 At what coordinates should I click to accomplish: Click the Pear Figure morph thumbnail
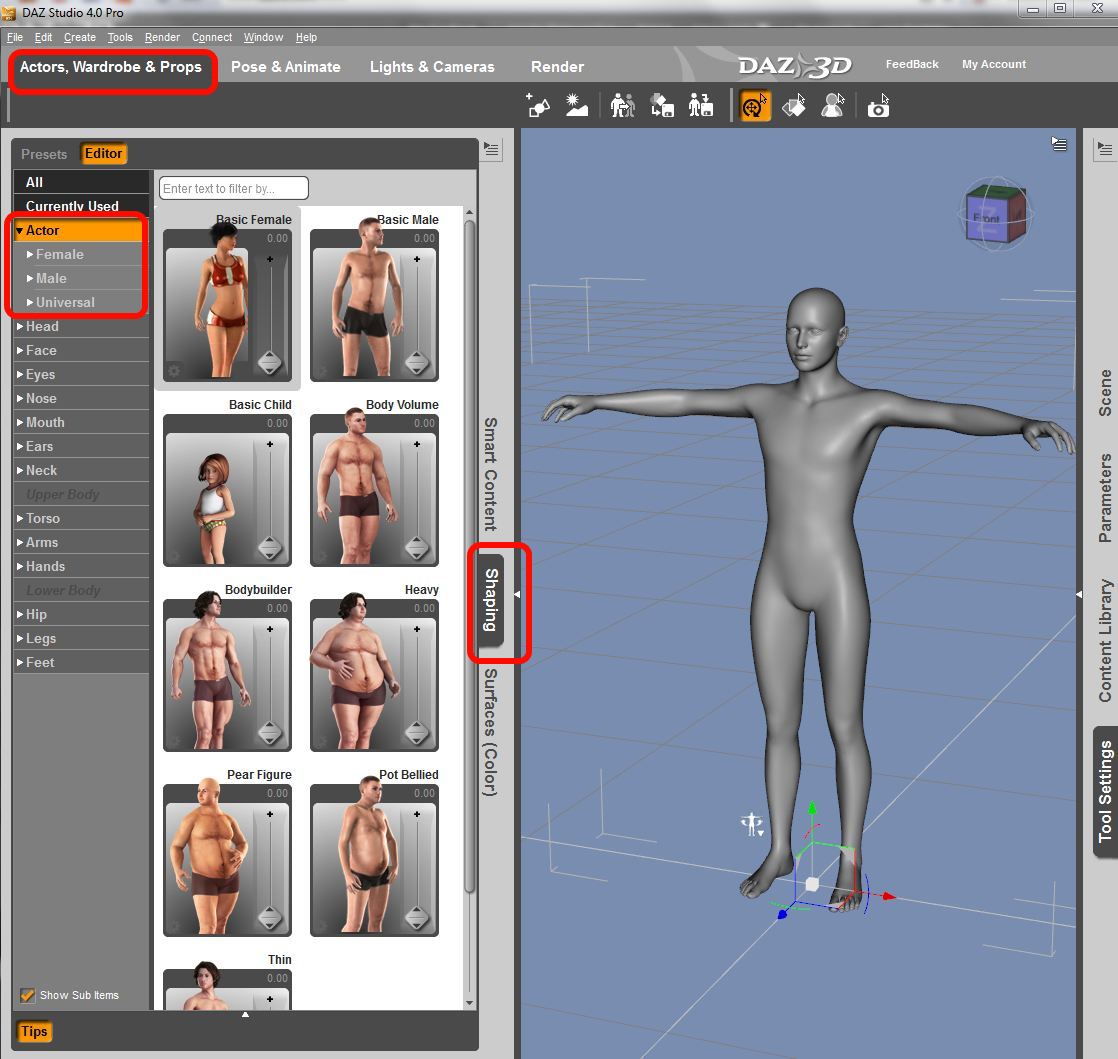211,859
